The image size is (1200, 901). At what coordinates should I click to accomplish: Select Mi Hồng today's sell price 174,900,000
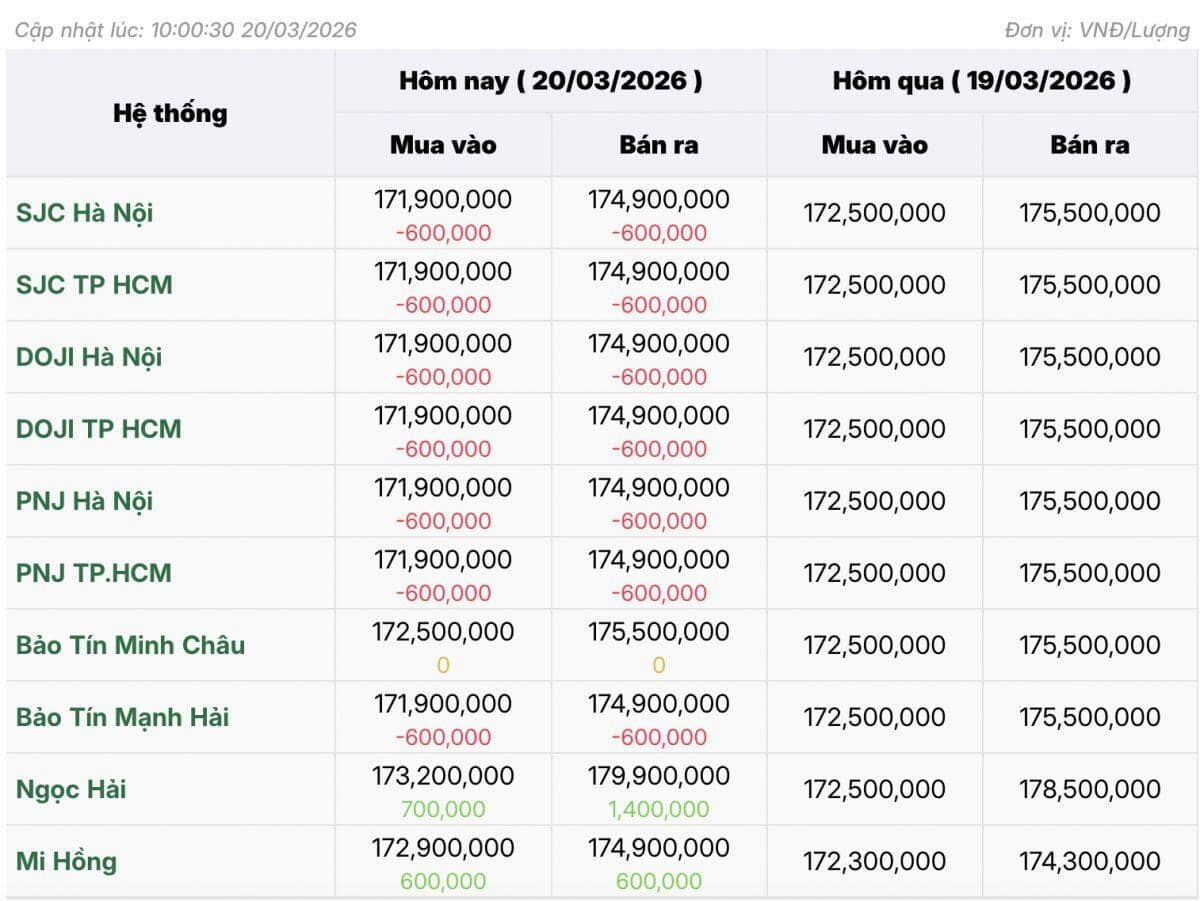(x=659, y=848)
